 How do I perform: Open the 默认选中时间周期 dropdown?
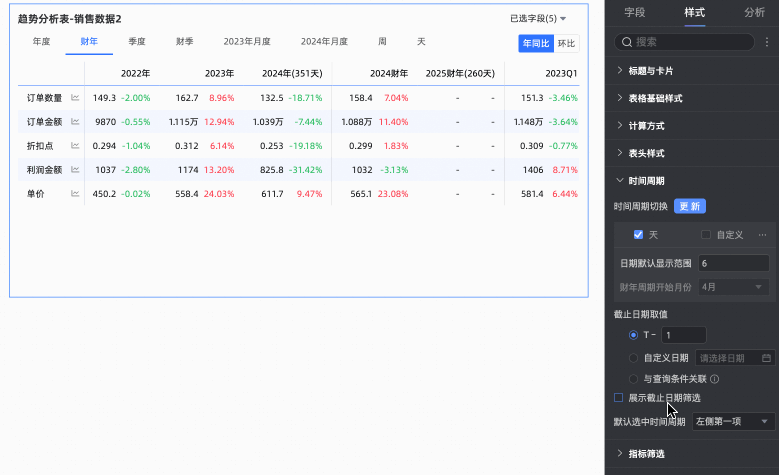pyautogui.click(x=733, y=421)
